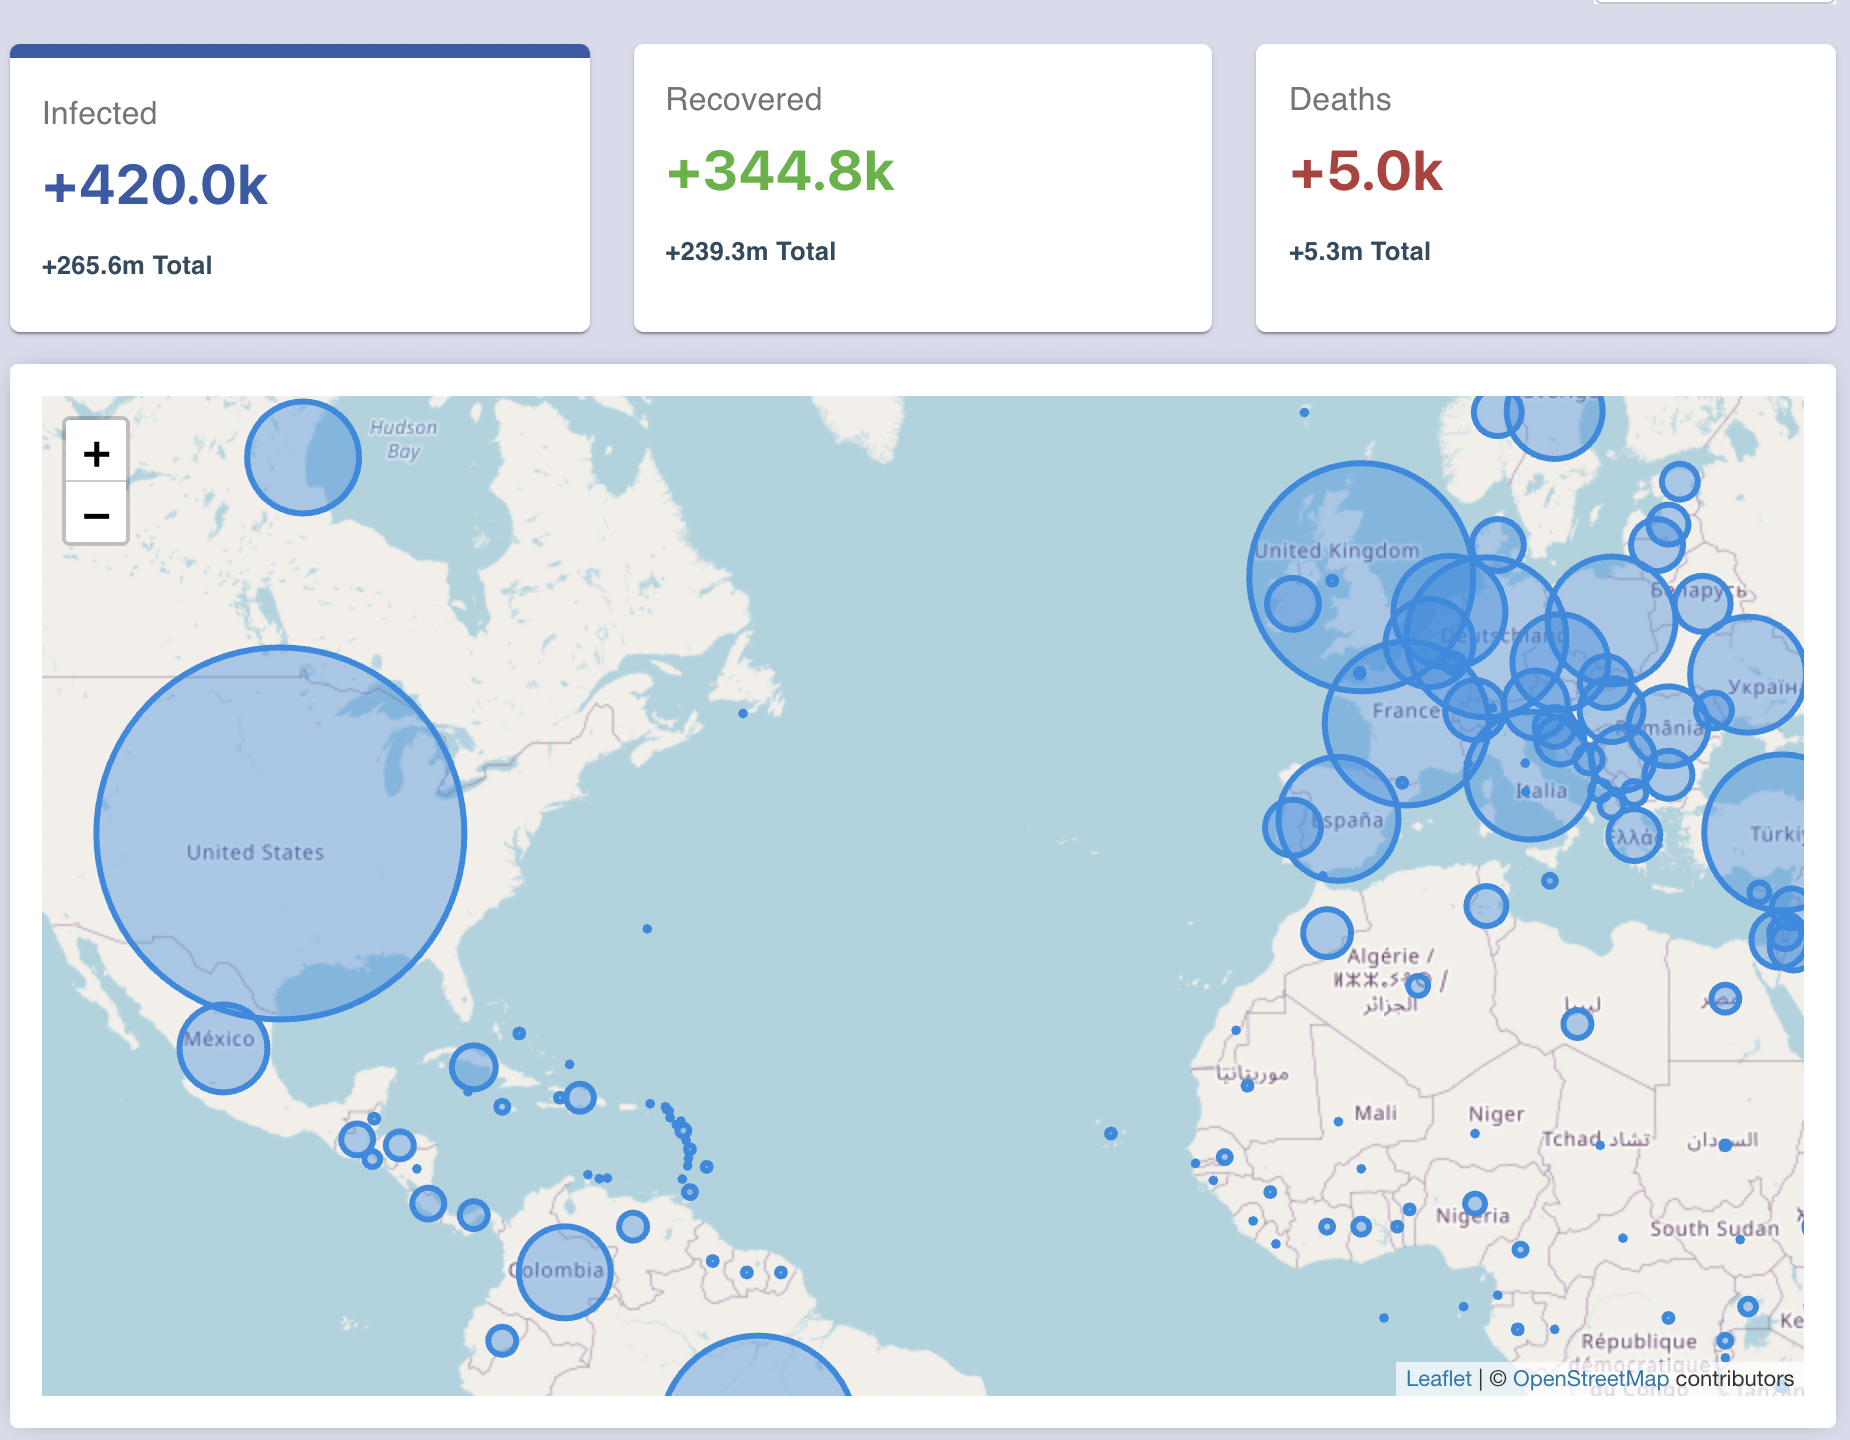Click the Ελλάδα (Greece) circle marker
This screenshot has width=1850, height=1440.
(x=1634, y=835)
